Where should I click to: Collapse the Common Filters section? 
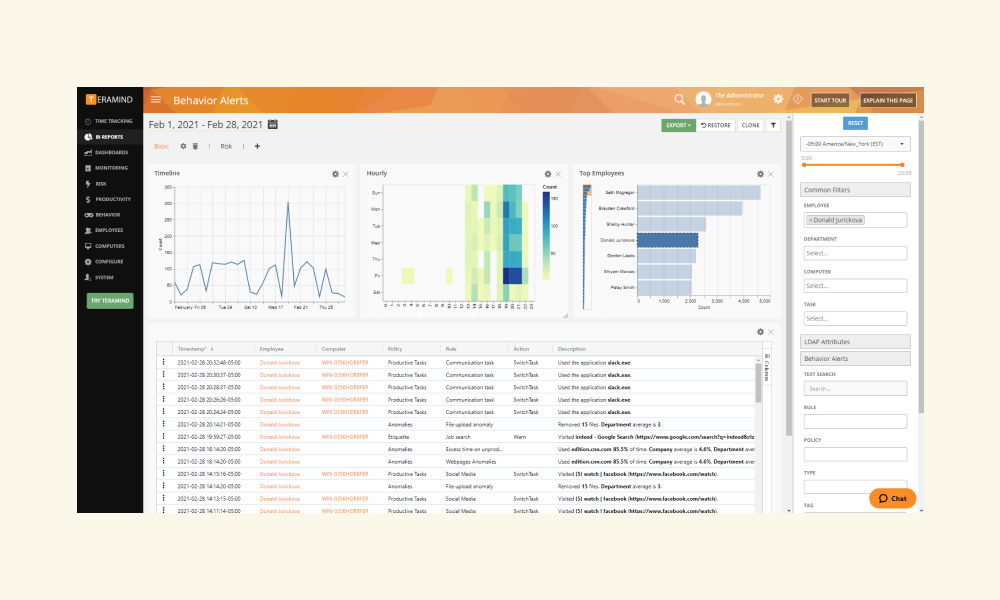[855, 190]
